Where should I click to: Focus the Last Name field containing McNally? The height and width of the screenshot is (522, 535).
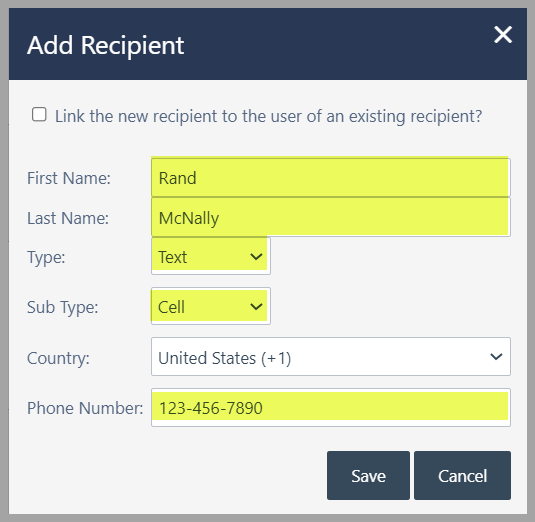[x=331, y=217]
